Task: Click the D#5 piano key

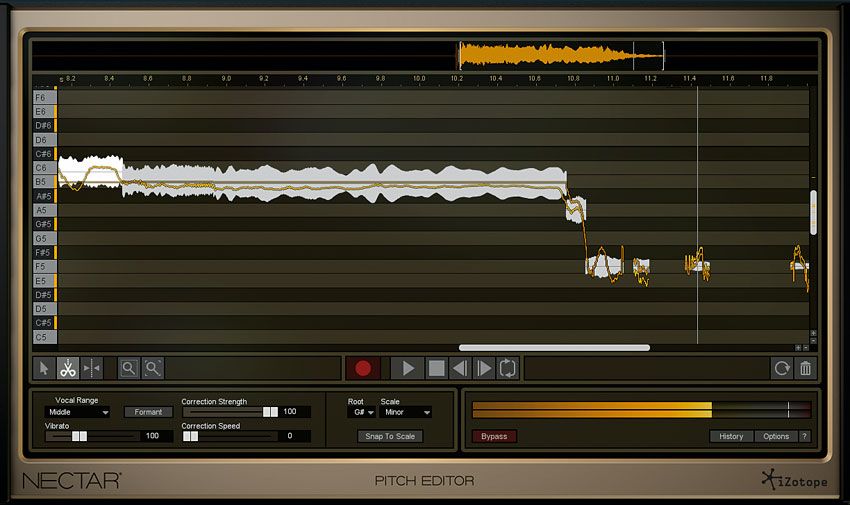Action: pyautogui.click(x=44, y=295)
